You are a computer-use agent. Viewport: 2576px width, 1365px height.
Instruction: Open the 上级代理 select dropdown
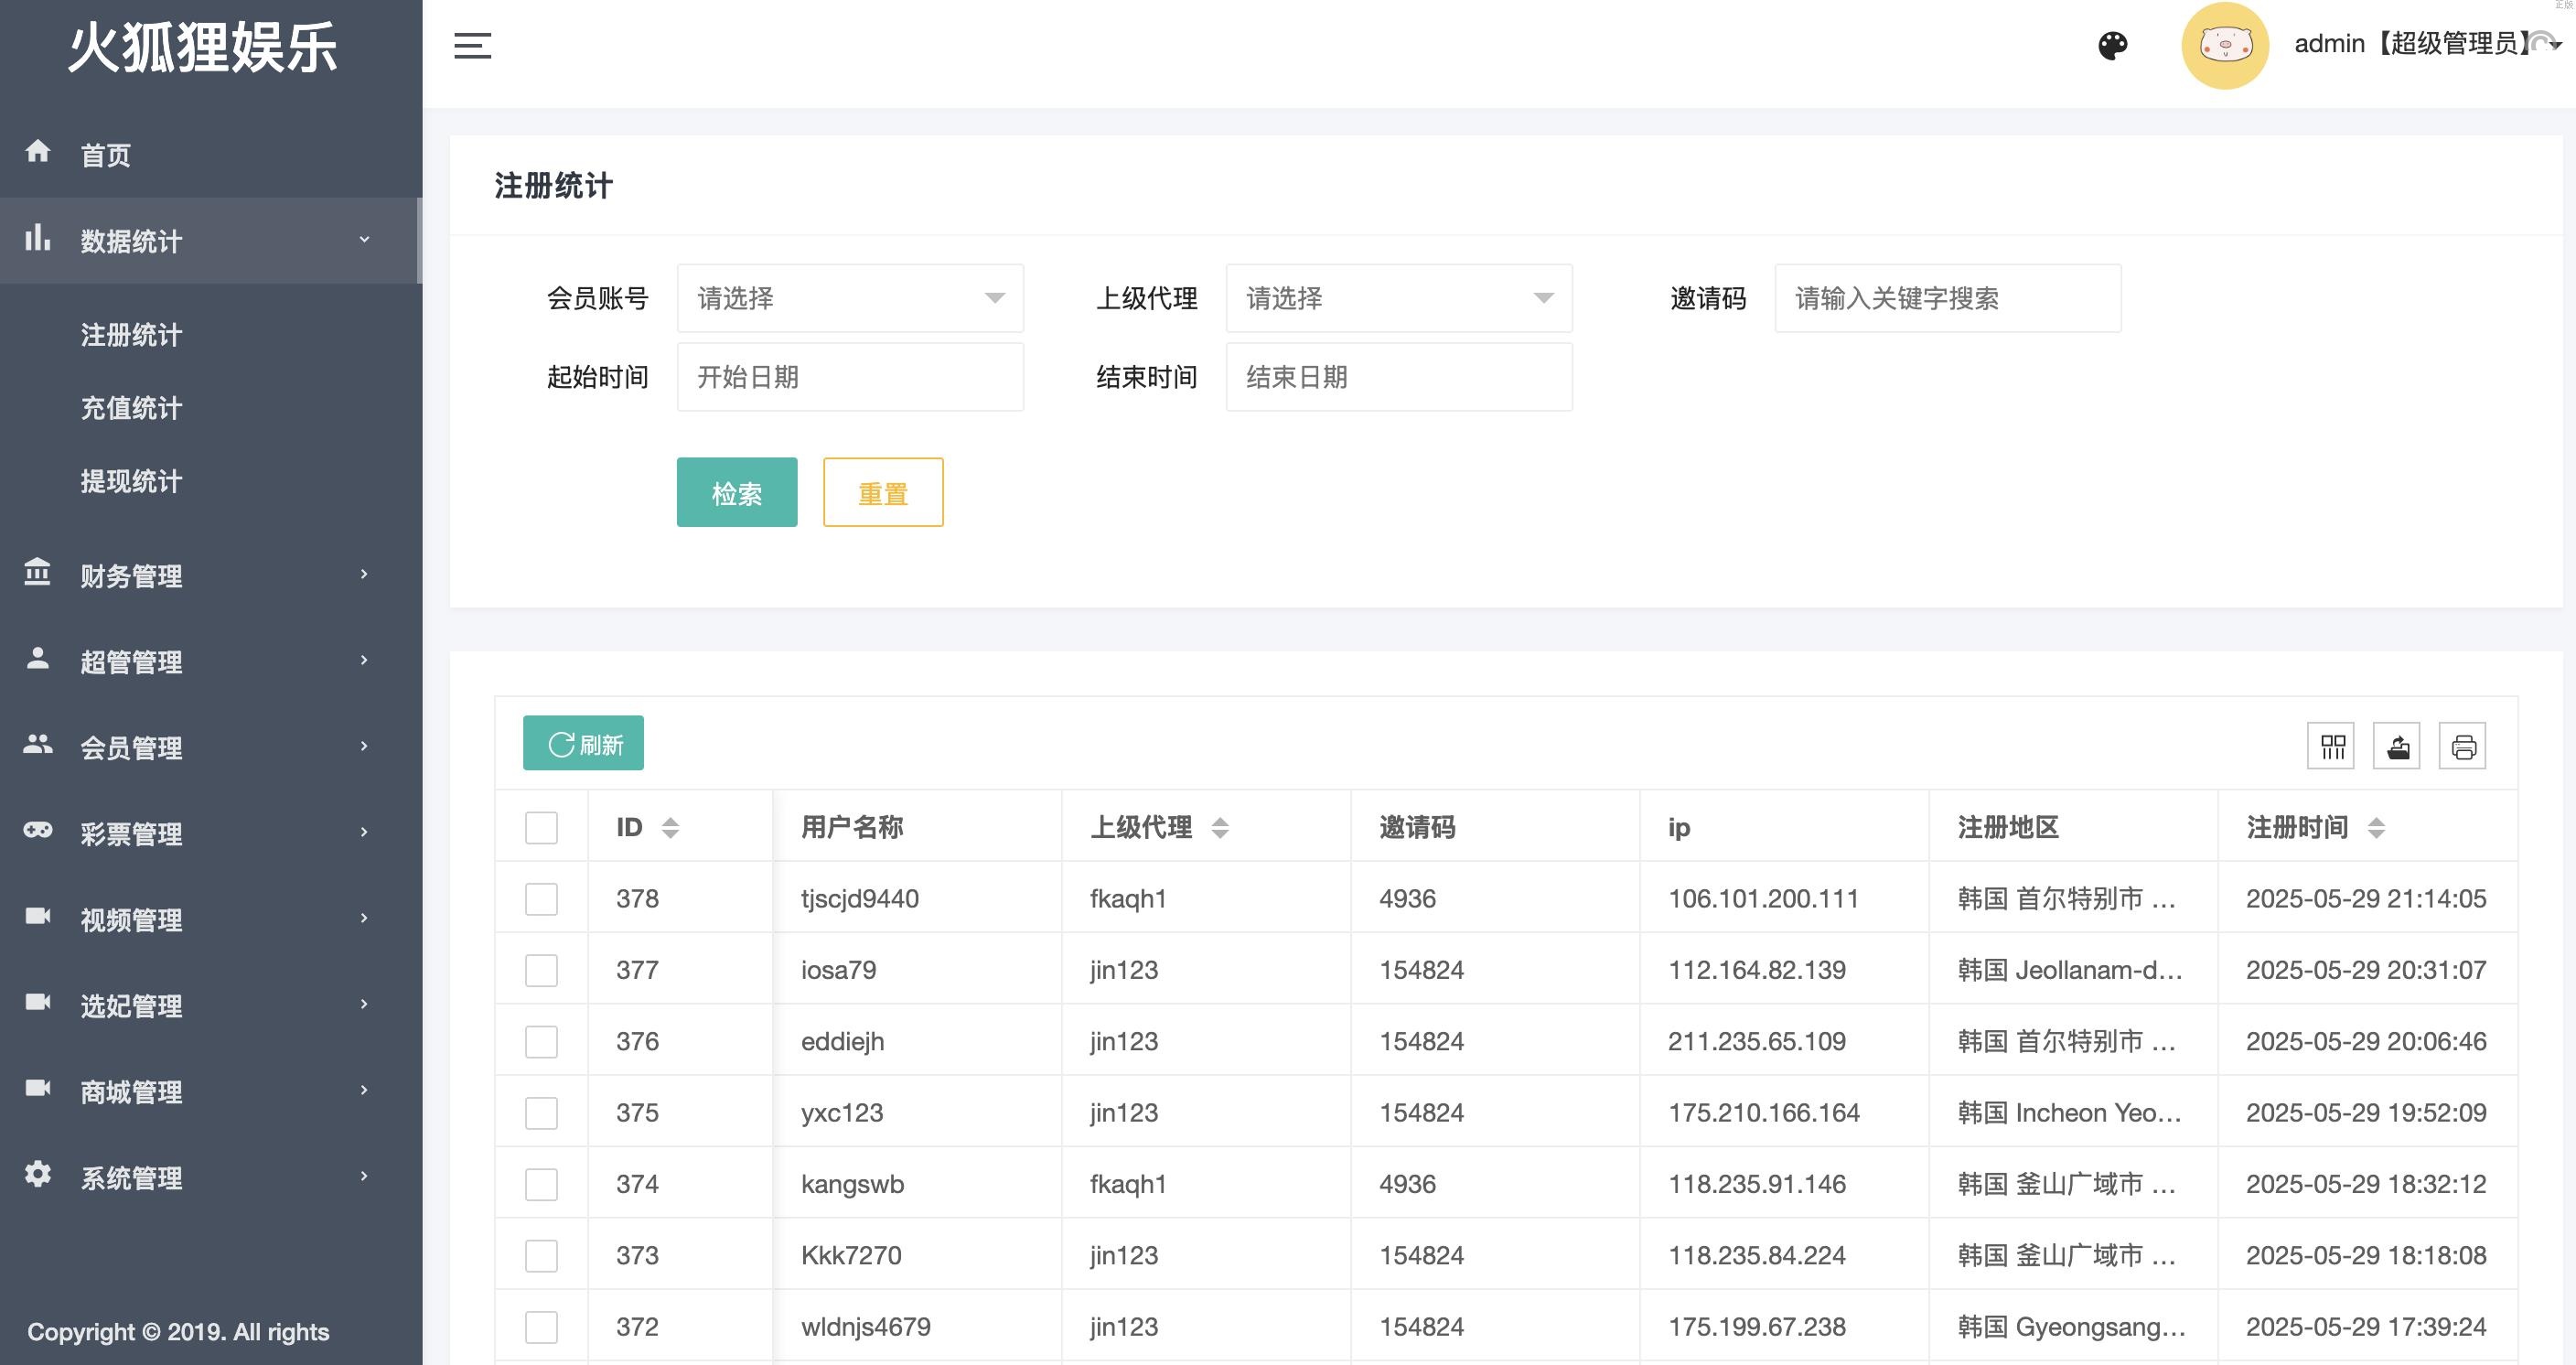1398,298
